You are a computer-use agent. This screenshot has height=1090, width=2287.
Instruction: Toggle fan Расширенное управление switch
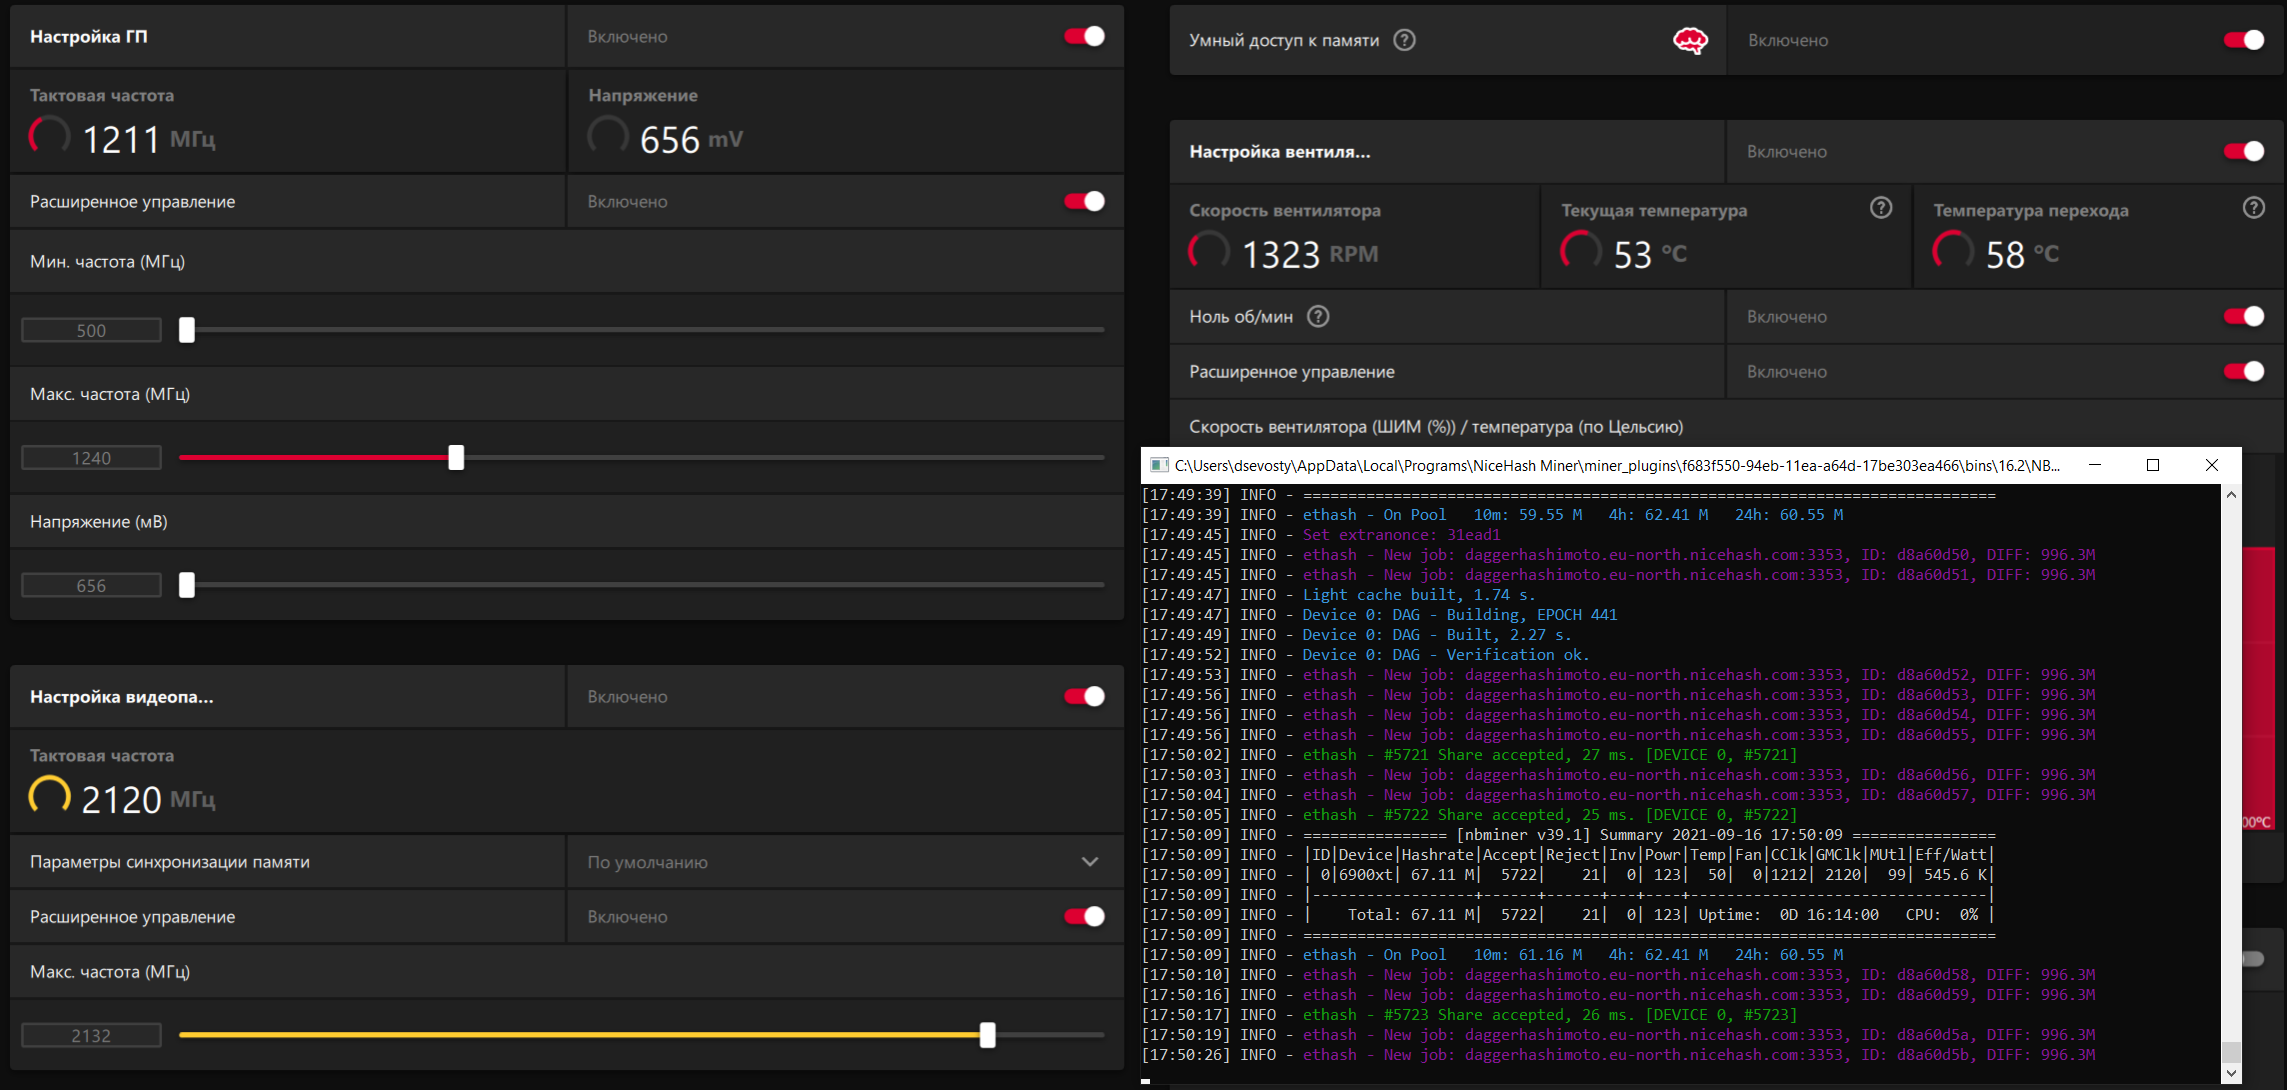point(2243,372)
